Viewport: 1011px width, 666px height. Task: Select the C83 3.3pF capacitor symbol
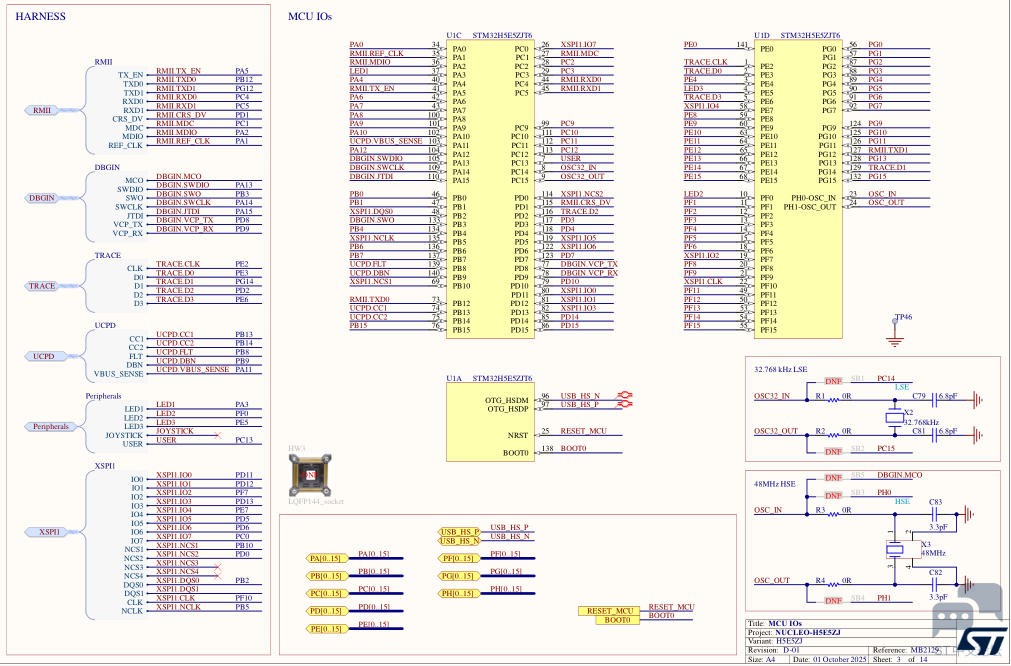pyautogui.click(x=936, y=514)
